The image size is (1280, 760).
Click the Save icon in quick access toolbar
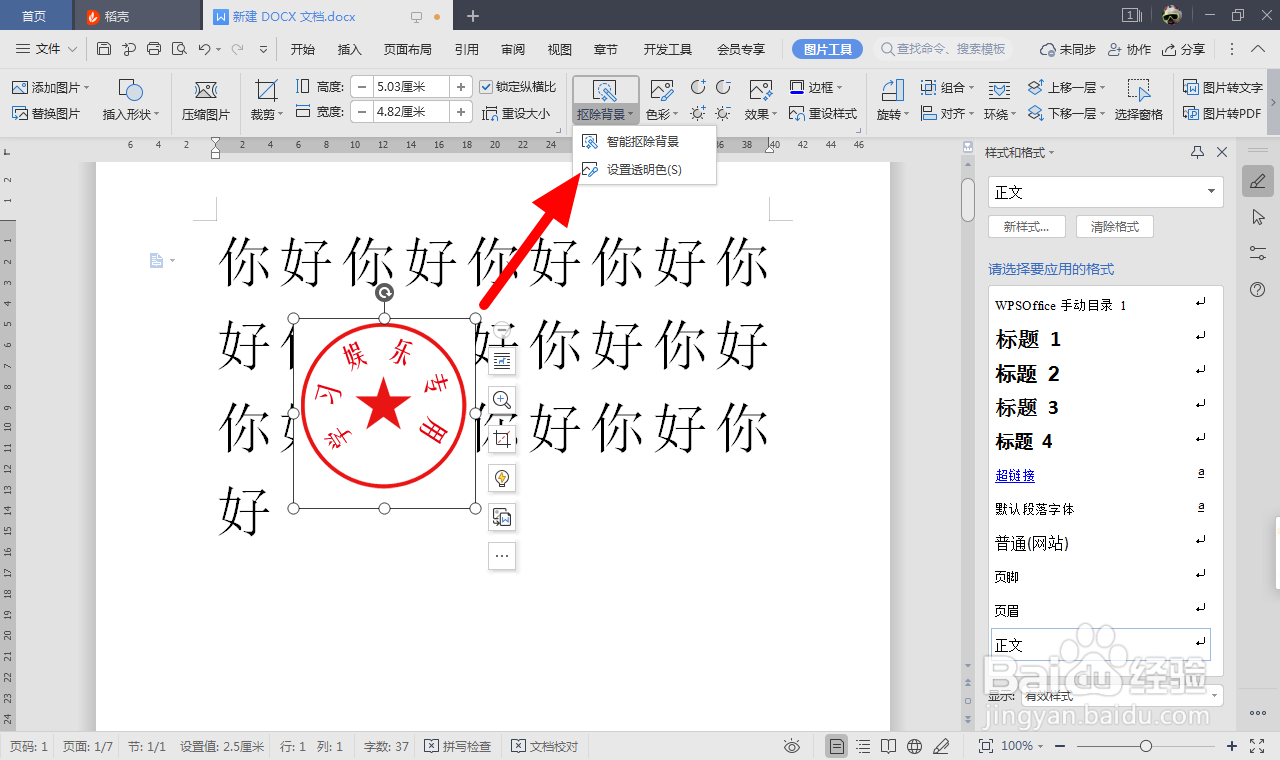[x=104, y=48]
